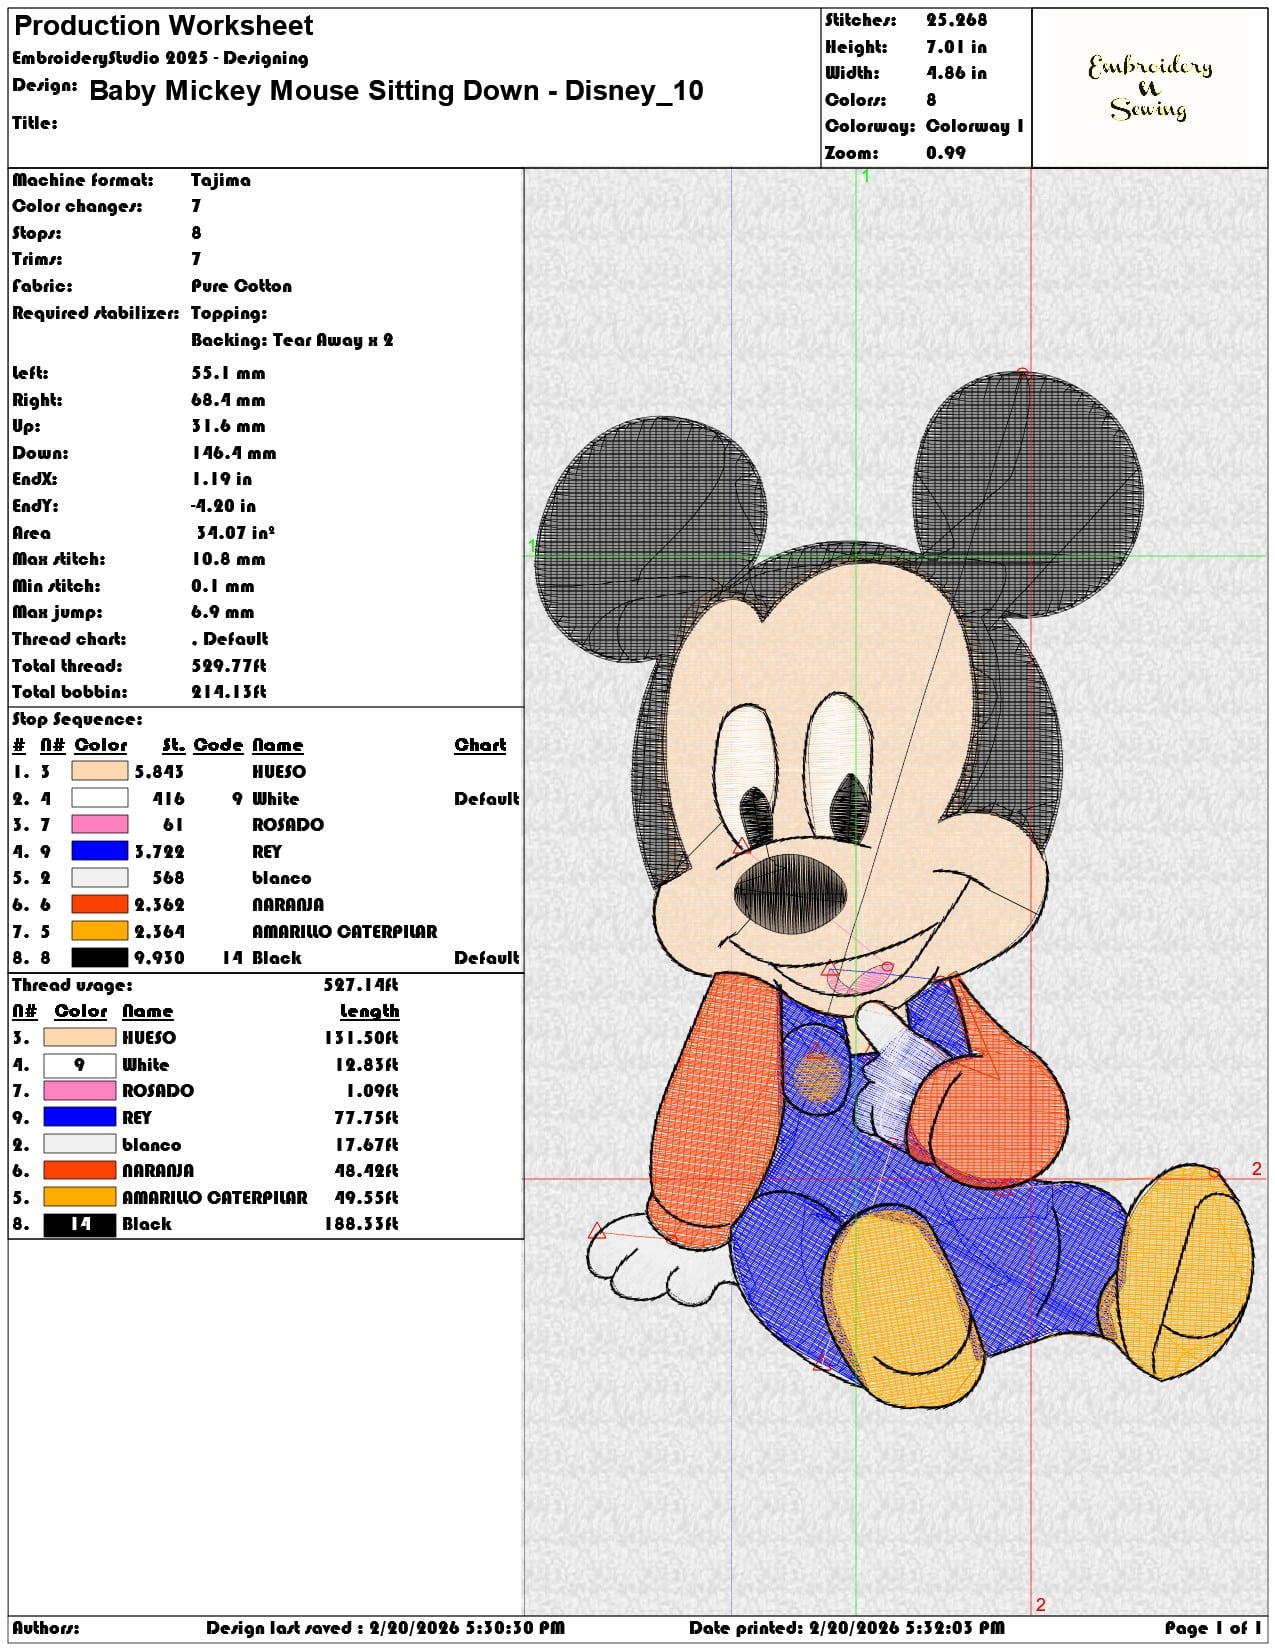Click the 'St.' column header
This screenshot has width=1275, height=1650.
173,745
